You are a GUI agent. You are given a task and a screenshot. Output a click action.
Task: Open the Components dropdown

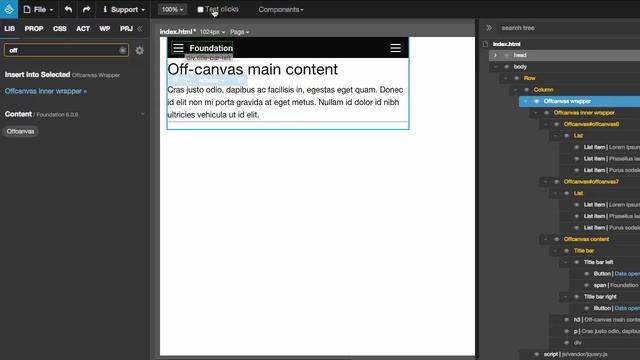click(281, 9)
